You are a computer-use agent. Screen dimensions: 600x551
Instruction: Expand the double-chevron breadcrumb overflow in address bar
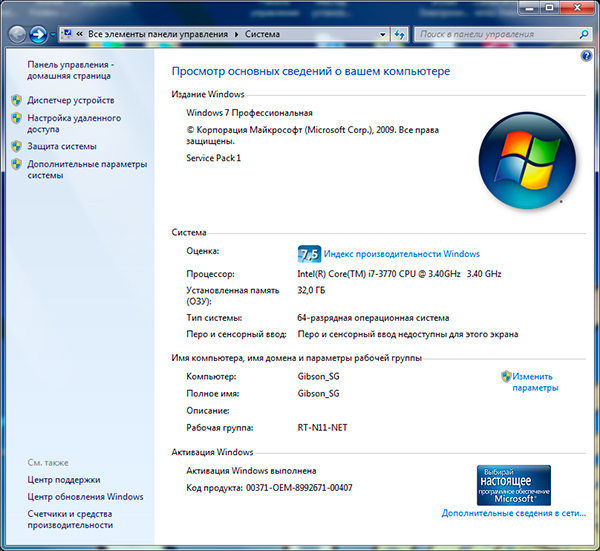coord(80,34)
